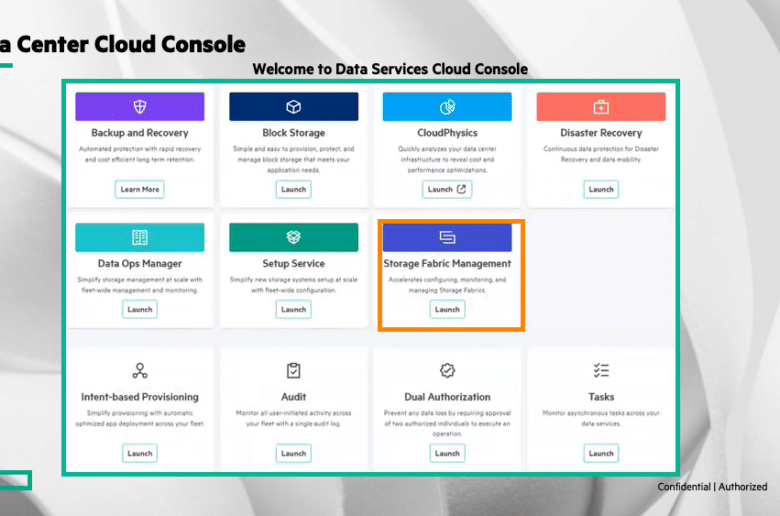Click the Block Storage title

(x=293, y=133)
